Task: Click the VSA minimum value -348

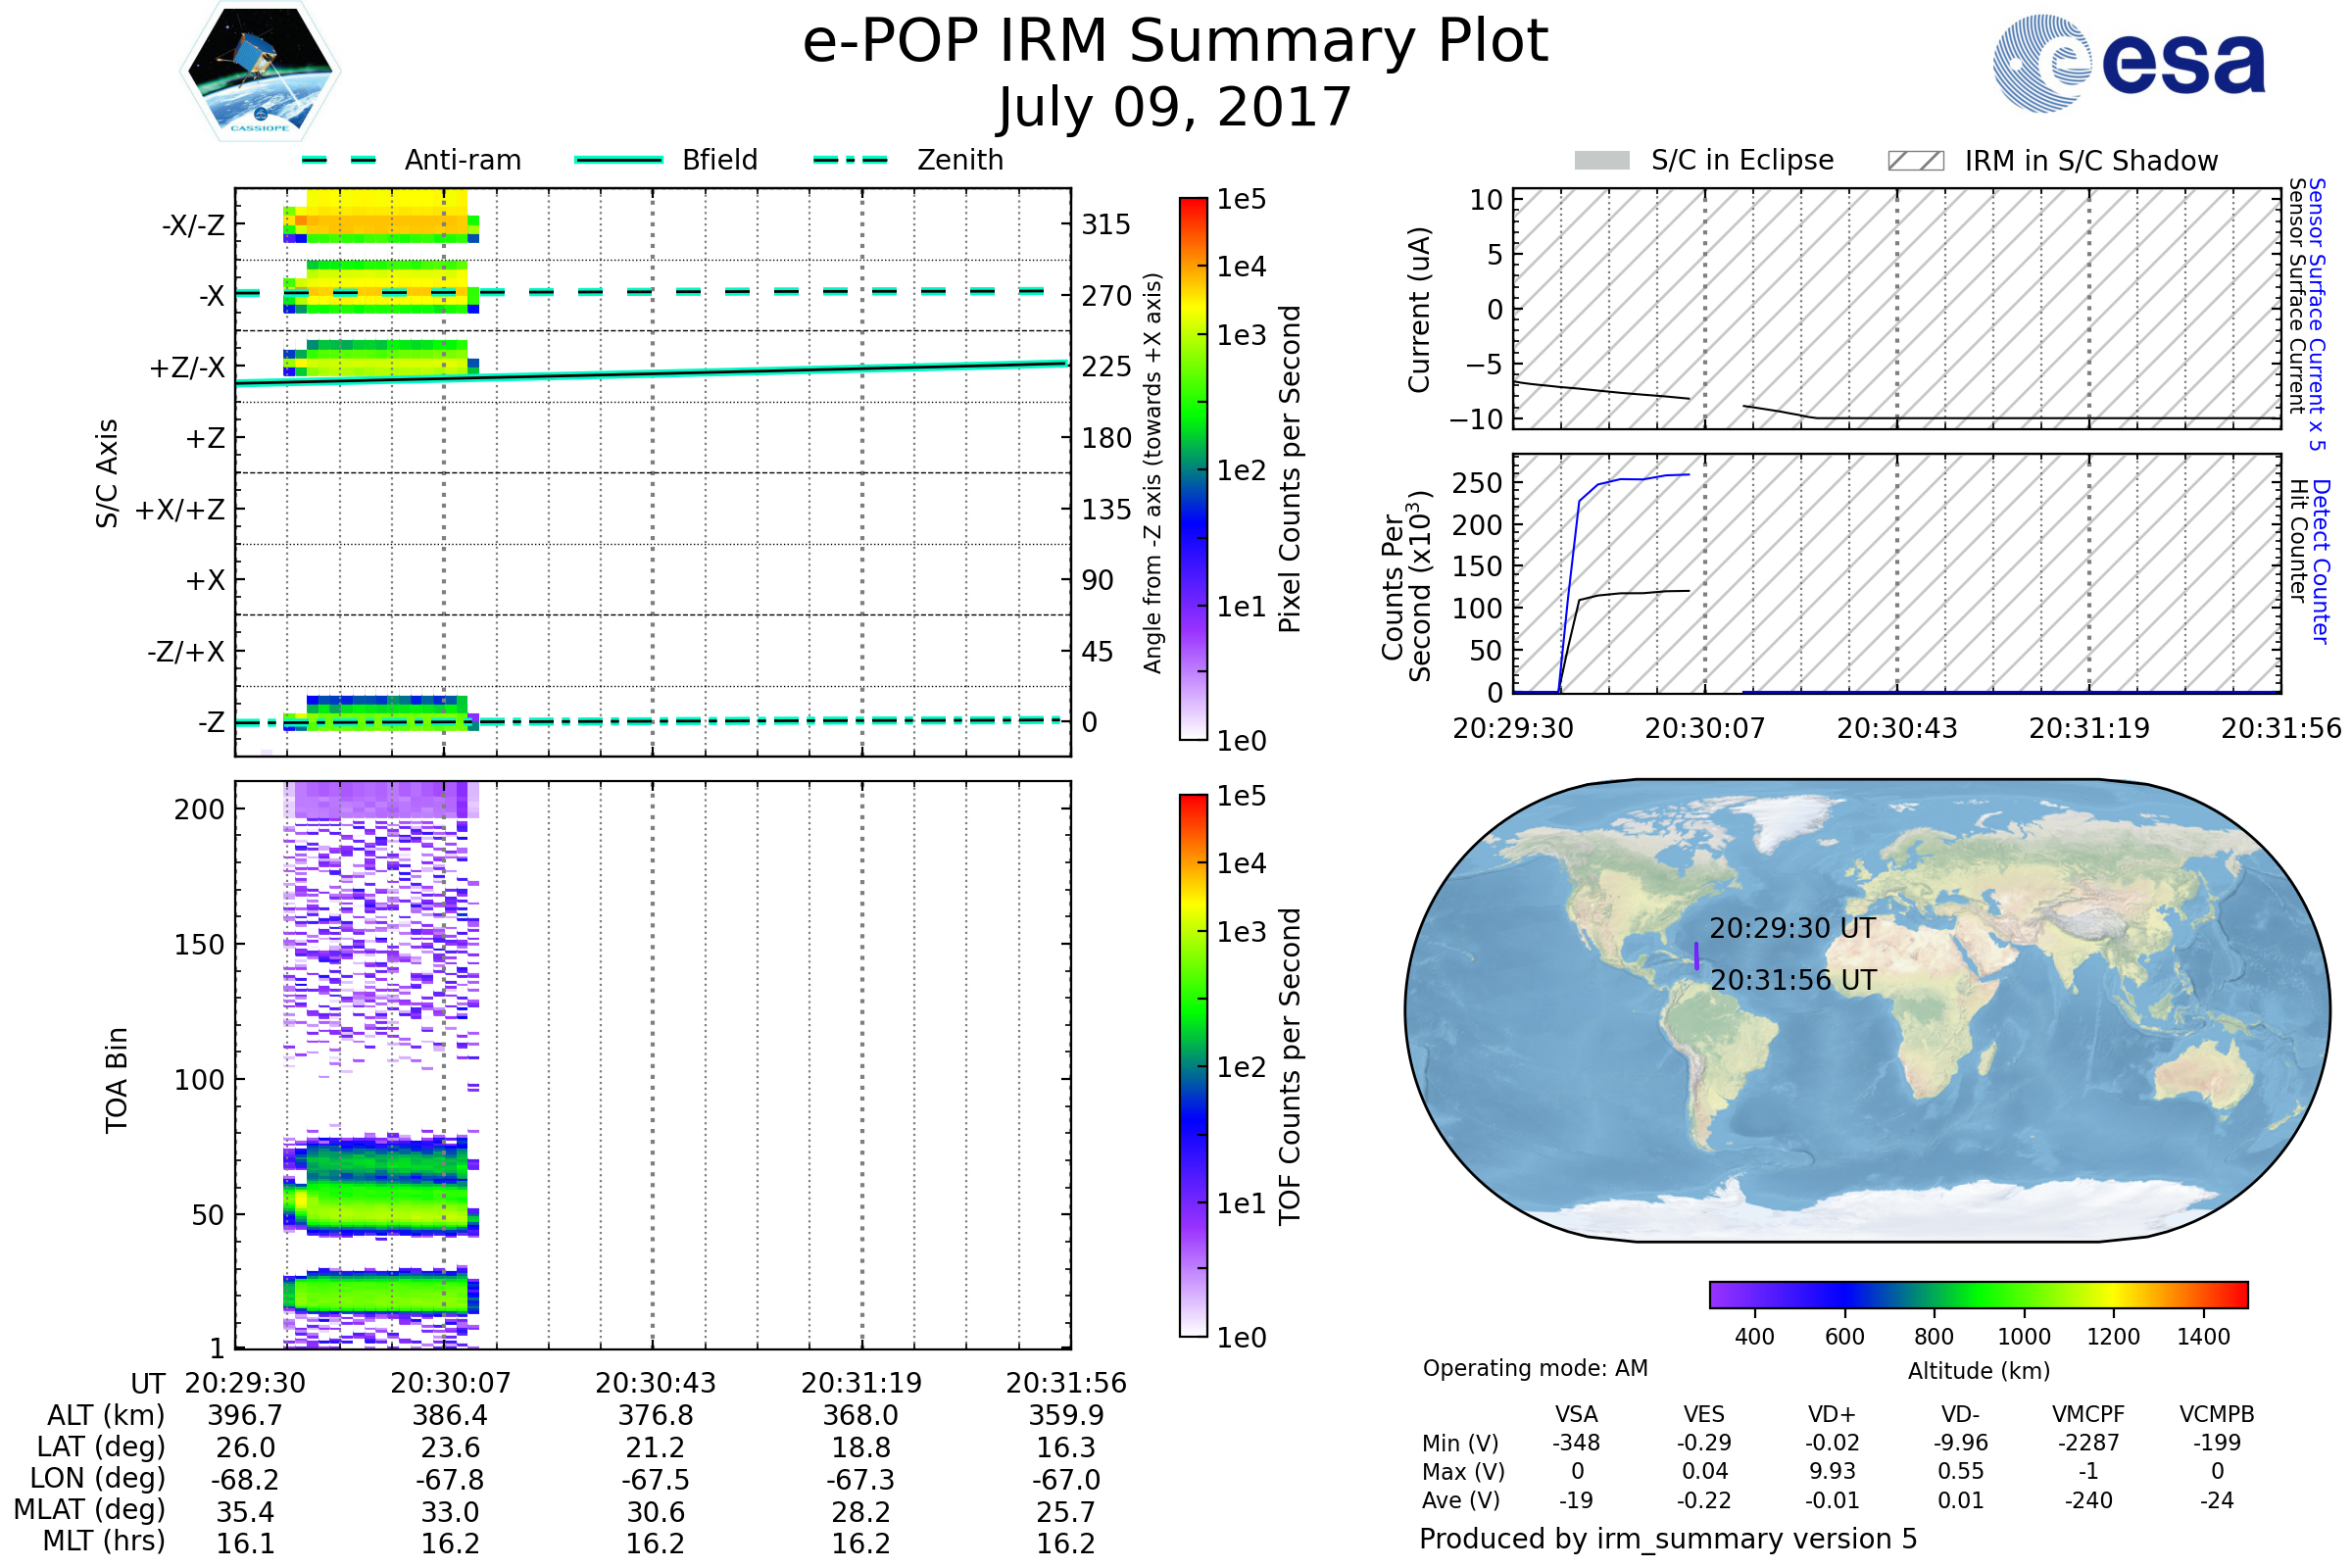Action: click(1576, 1443)
